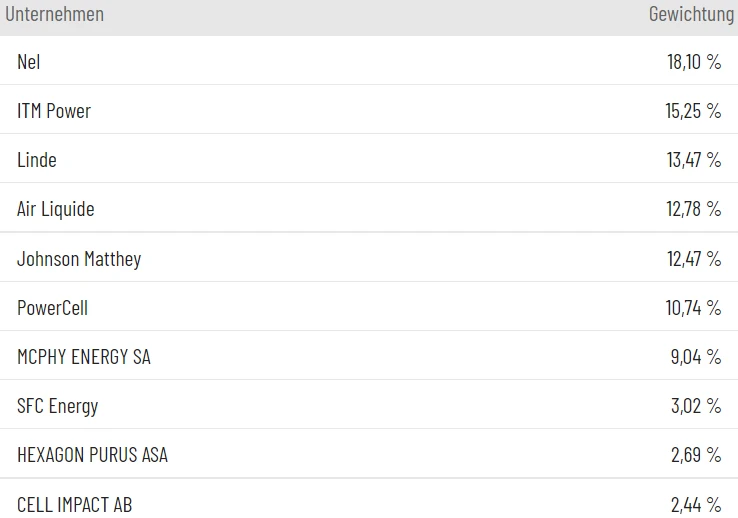Click the Gewichtung column header
Viewport: 738px width, 518px height.
tap(691, 14)
